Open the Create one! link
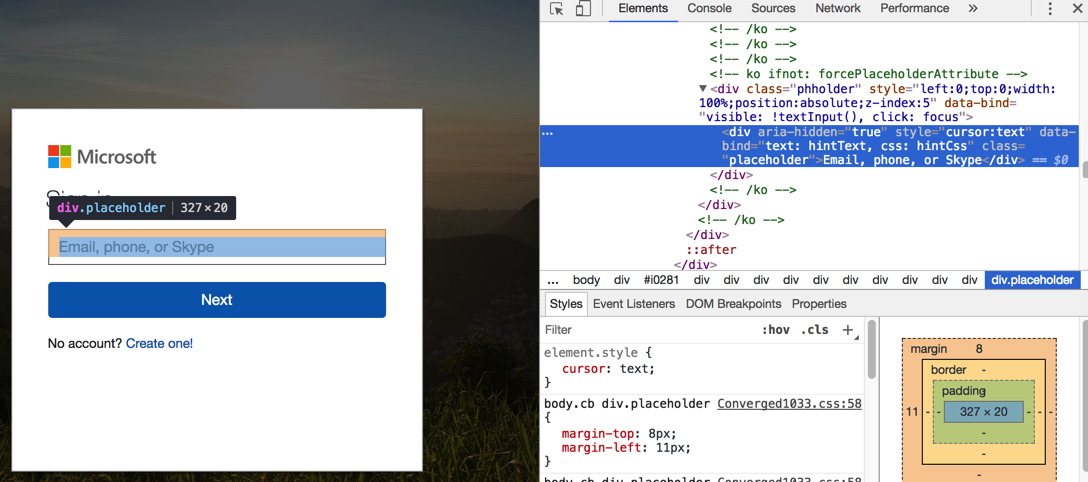This screenshot has width=1088, height=482. point(160,343)
